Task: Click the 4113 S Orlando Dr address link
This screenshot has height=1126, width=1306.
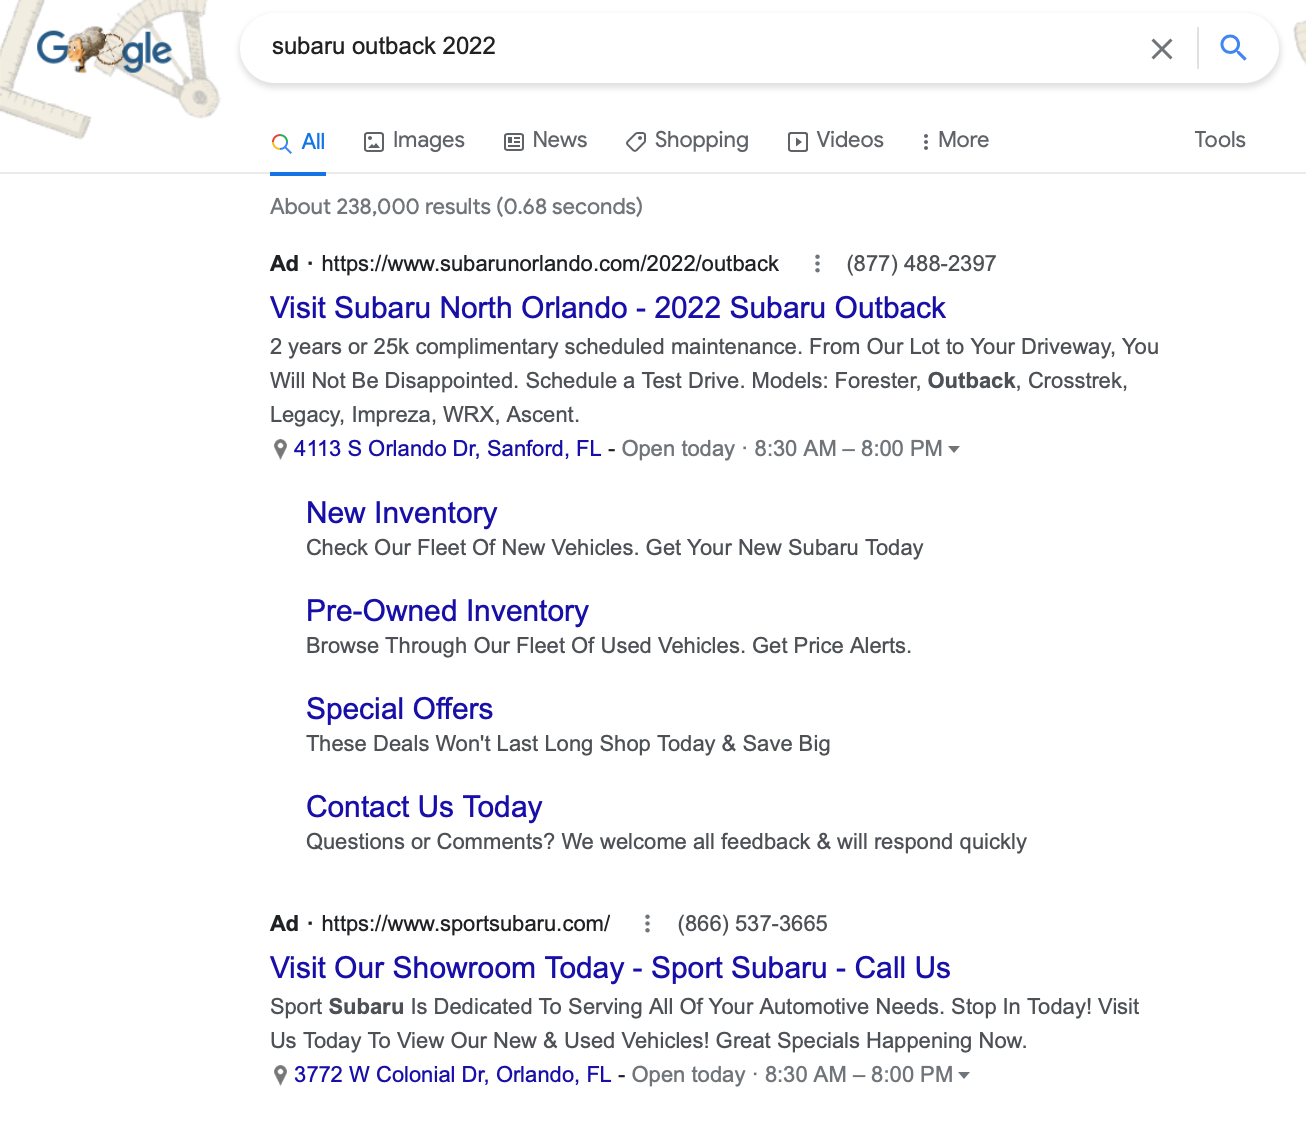Action: (x=447, y=449)
